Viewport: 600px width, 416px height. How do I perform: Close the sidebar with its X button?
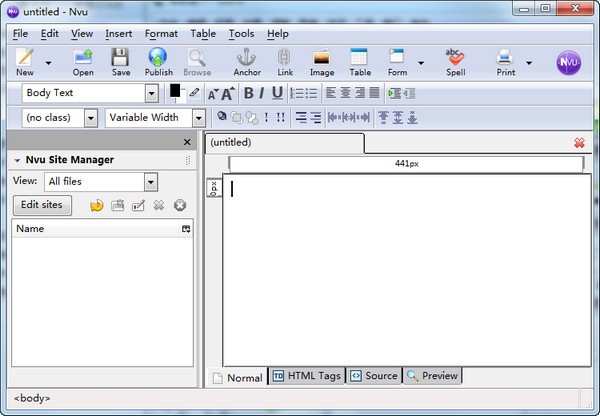[x=187, y=142]
